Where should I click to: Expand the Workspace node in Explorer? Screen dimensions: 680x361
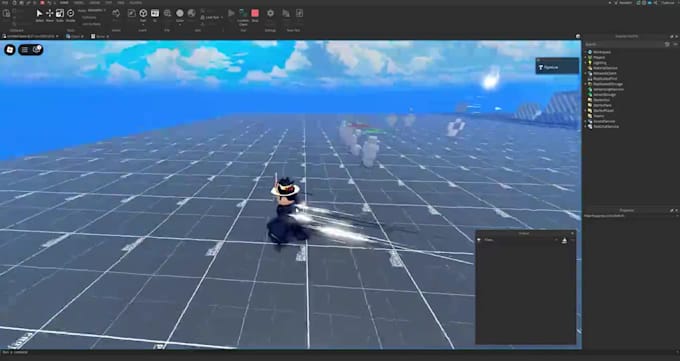click(585, 52)
